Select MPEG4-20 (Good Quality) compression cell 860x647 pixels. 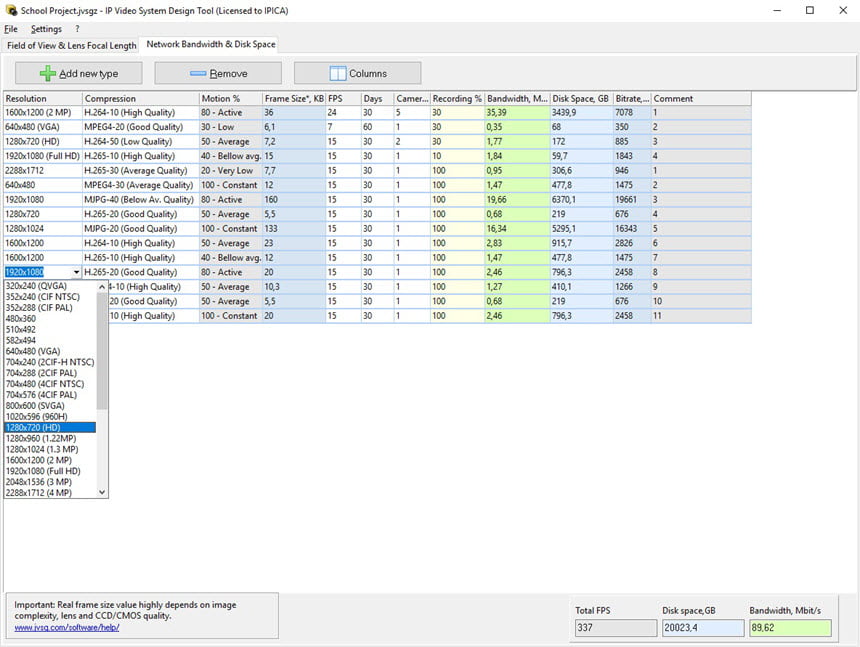[140, 127]
